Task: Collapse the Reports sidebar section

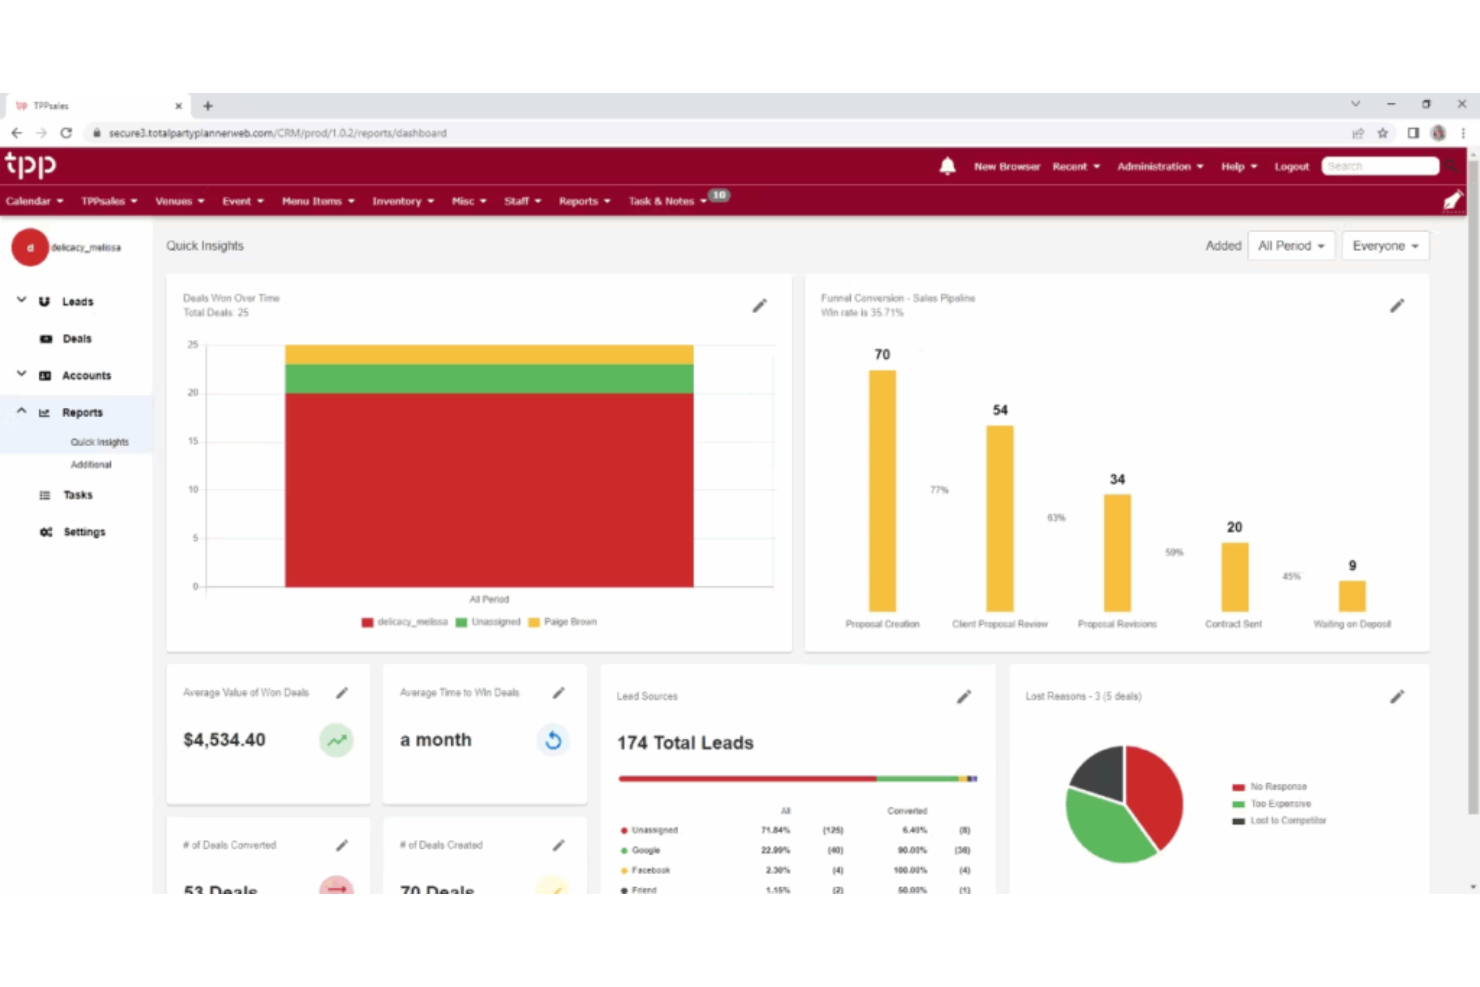Action: 21,412
